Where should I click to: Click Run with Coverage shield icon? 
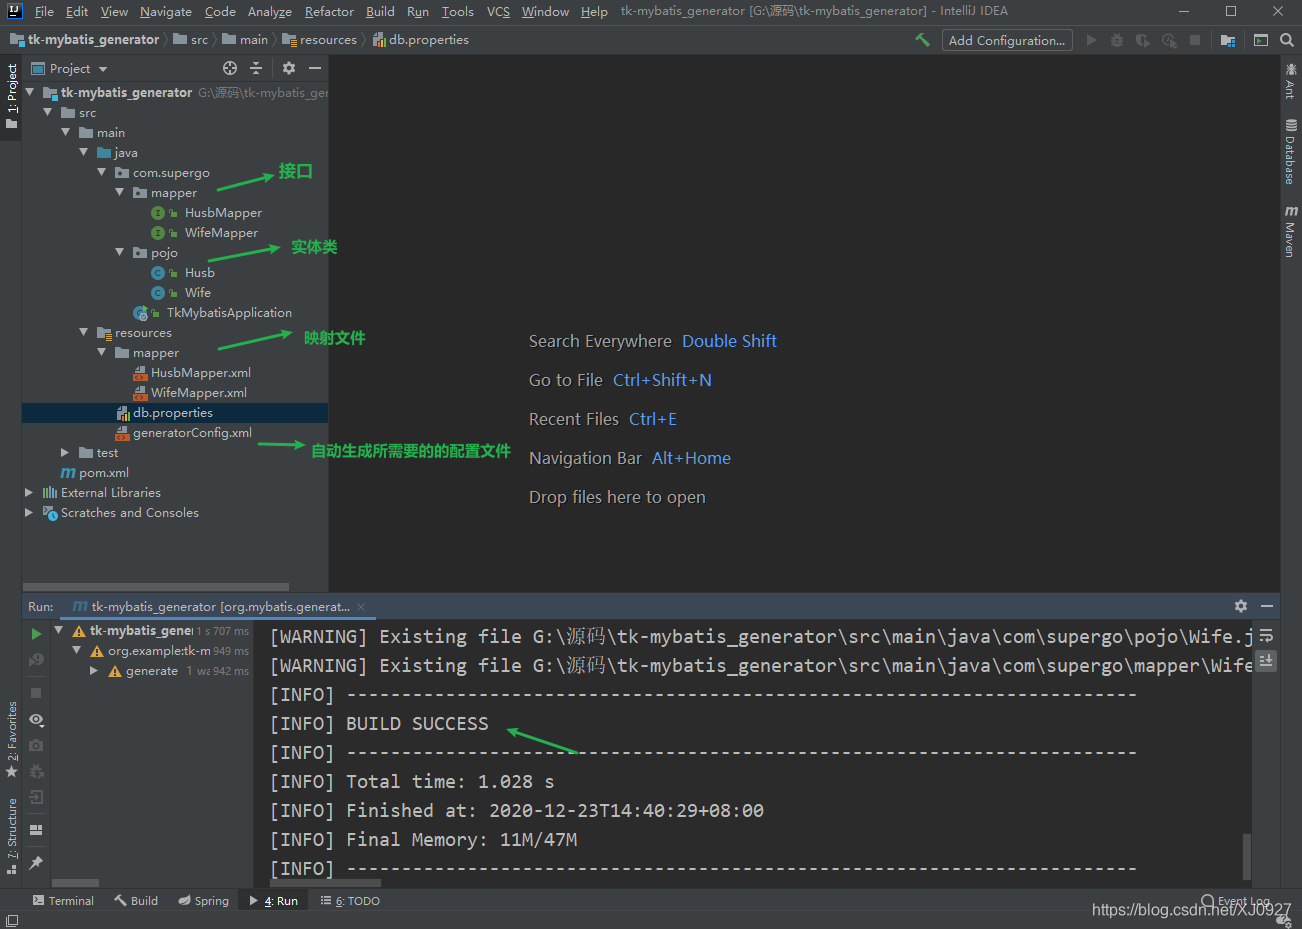pos(1143,40)
